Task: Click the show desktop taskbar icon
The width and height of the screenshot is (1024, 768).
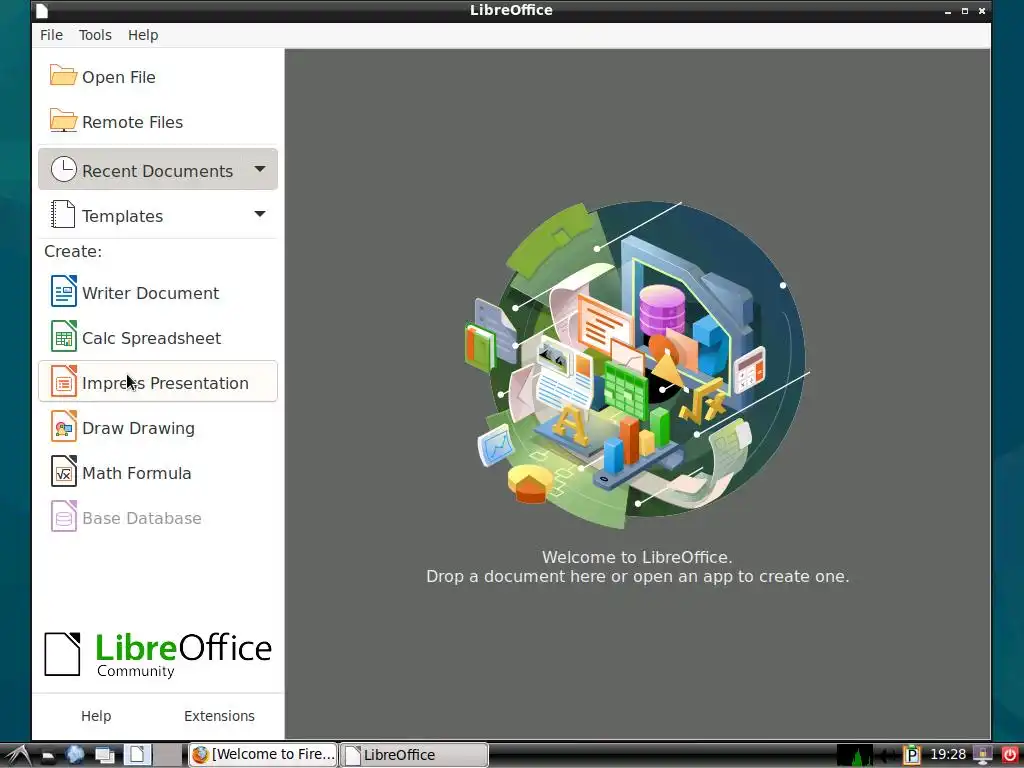Action: click(104, 755)
